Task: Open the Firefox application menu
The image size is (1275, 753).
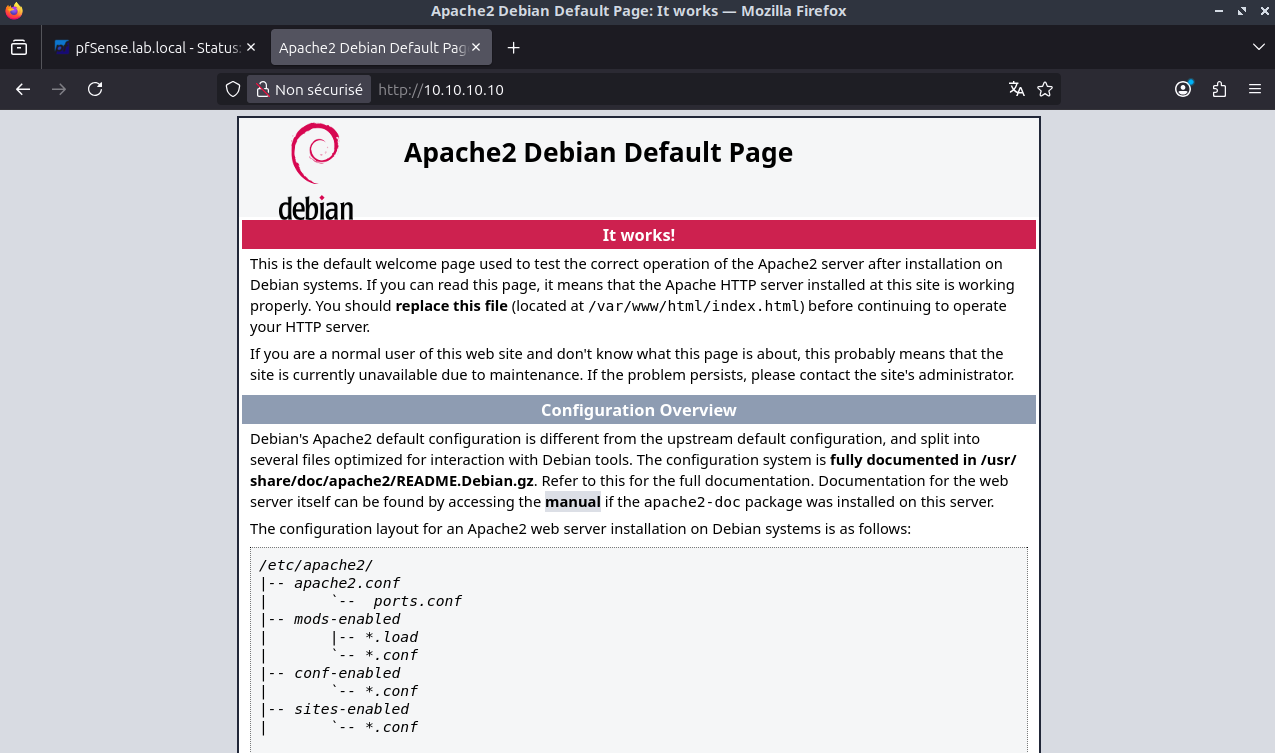Action: 1255,89
